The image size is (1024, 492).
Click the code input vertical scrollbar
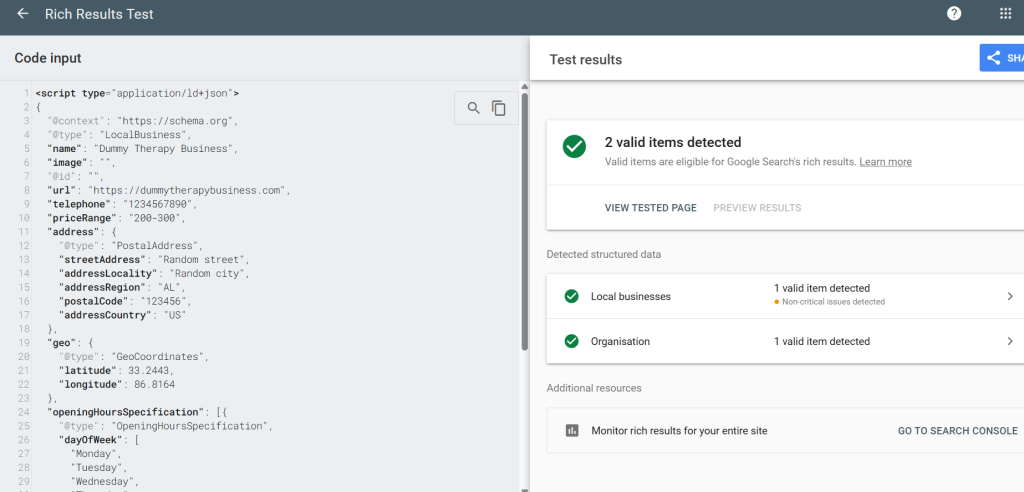click(524, 220)
